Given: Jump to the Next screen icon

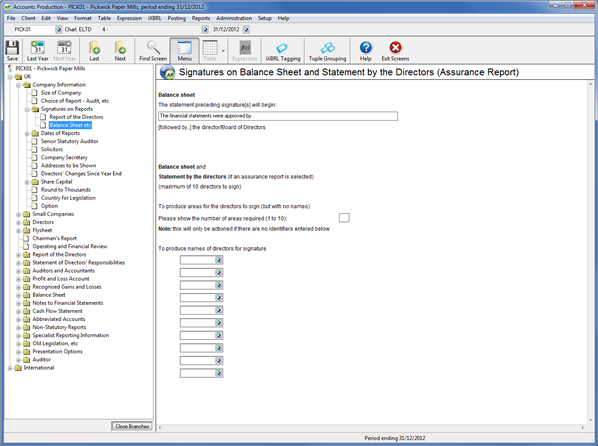Looking at the screenshot, I should click(x=120, y=50).
